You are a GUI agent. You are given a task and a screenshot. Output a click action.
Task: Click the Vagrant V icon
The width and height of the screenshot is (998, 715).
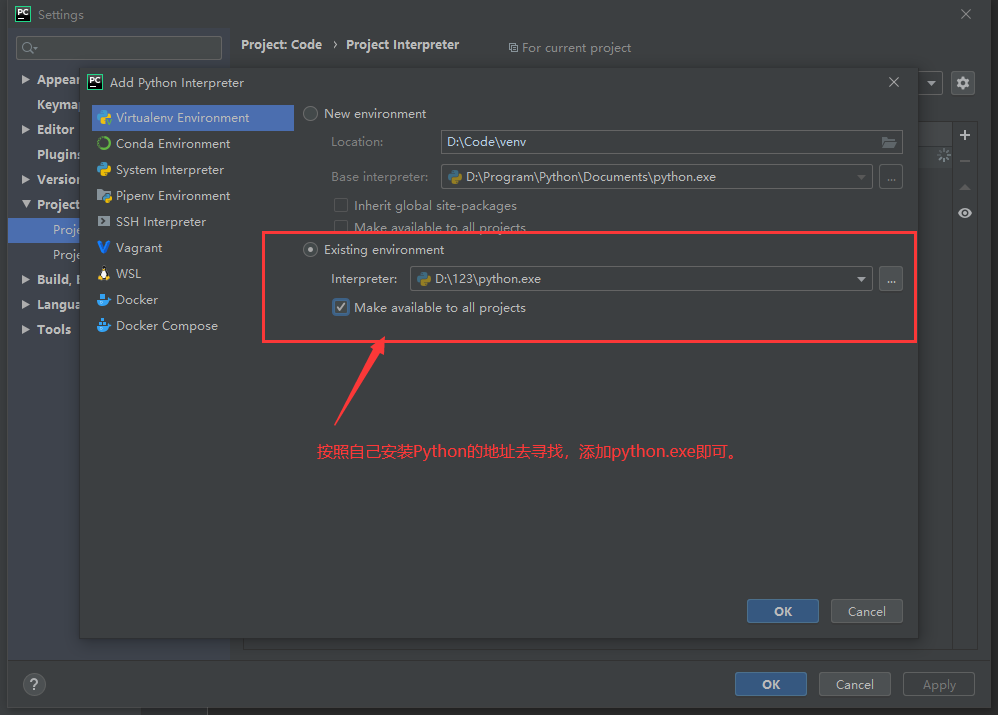104,248
